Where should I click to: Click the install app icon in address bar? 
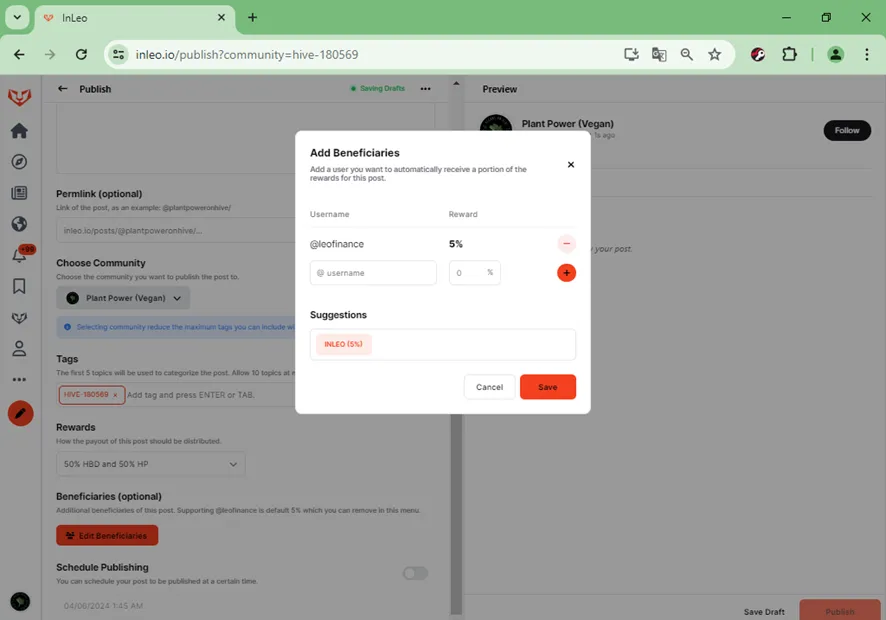(x=631, y=54)
